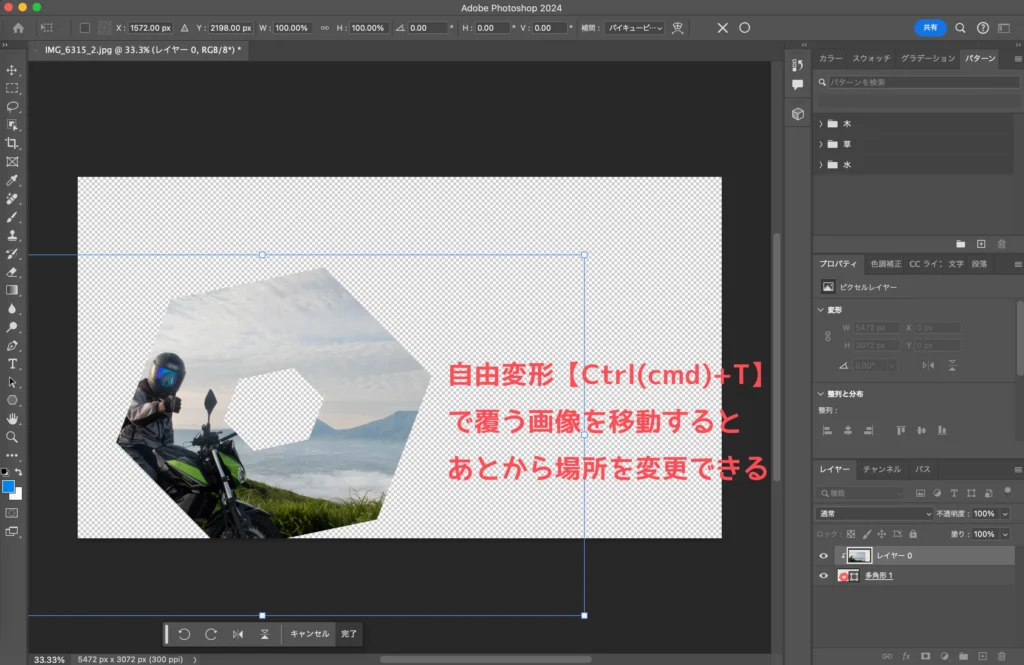Image resolution: width=1024 pixels, height=665 pixels.
Task: Delete layer using trash icon in Layers panel
Action: (x=1001, y=656)
